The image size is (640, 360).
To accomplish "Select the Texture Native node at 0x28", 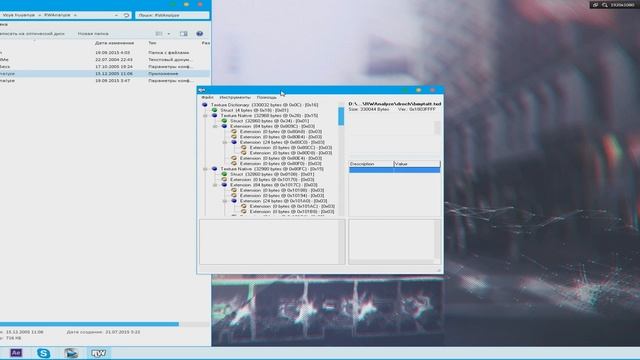I will click(269, 116).
